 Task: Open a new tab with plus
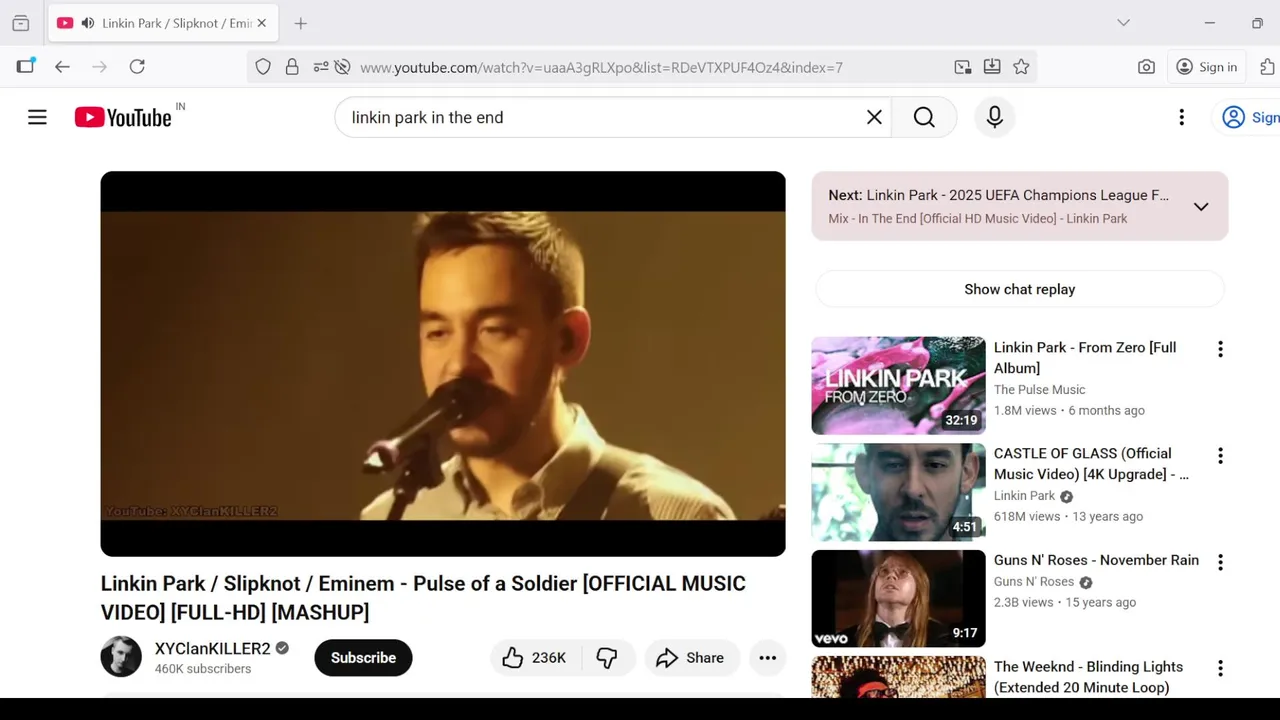click(x=300, y=23)
